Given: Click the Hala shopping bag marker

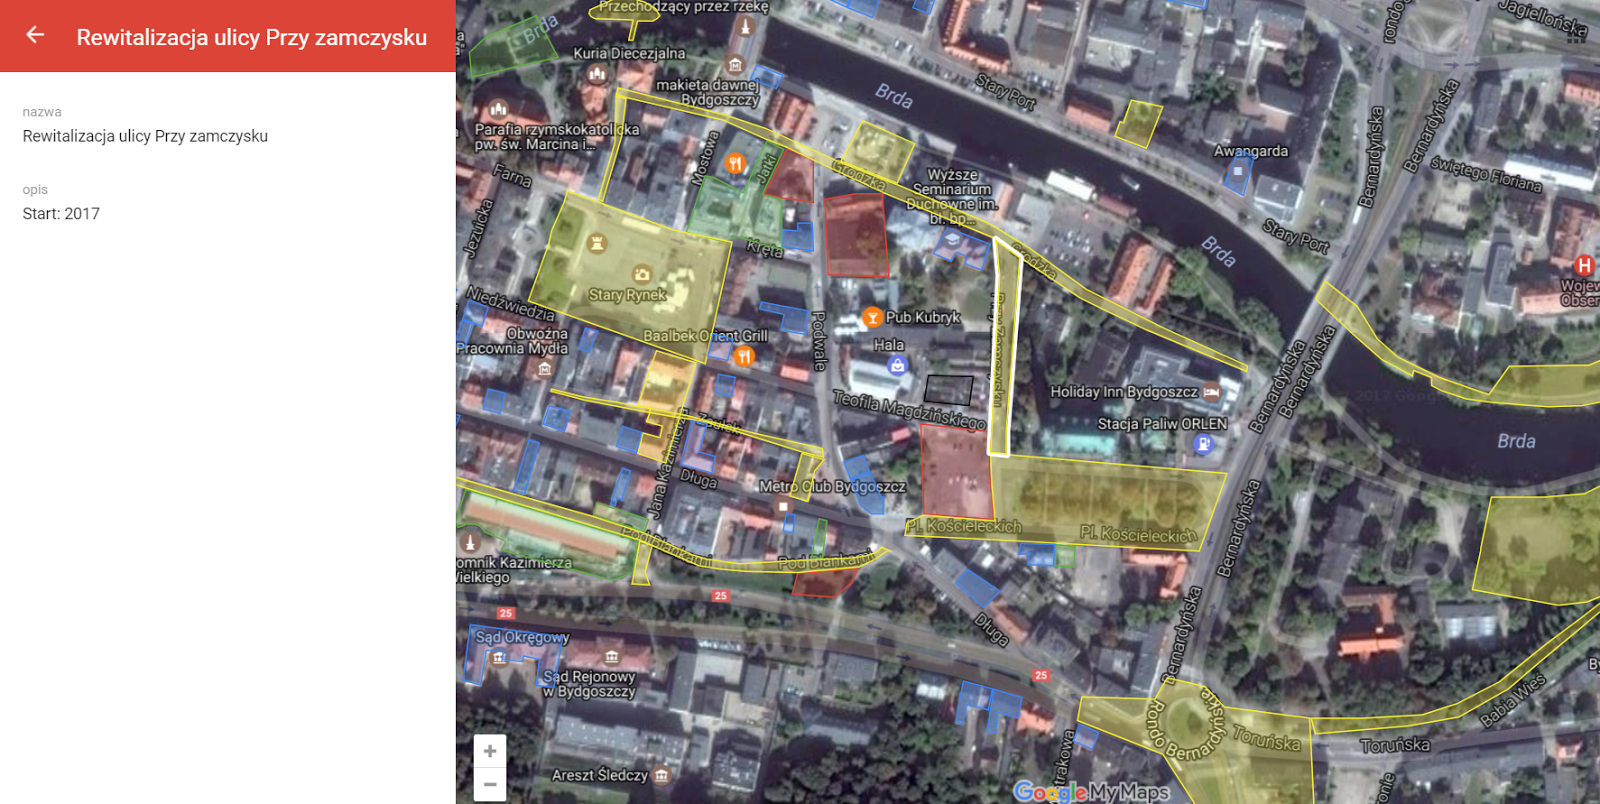Looking at the screenshot, I should (x=898, y=365).
